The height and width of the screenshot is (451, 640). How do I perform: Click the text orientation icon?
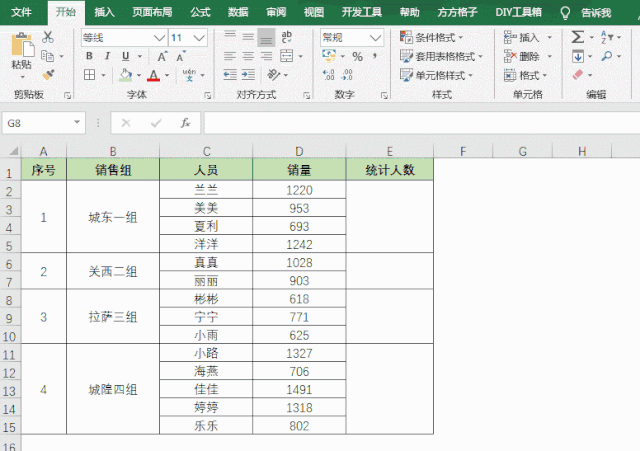[x=273, y=75]
